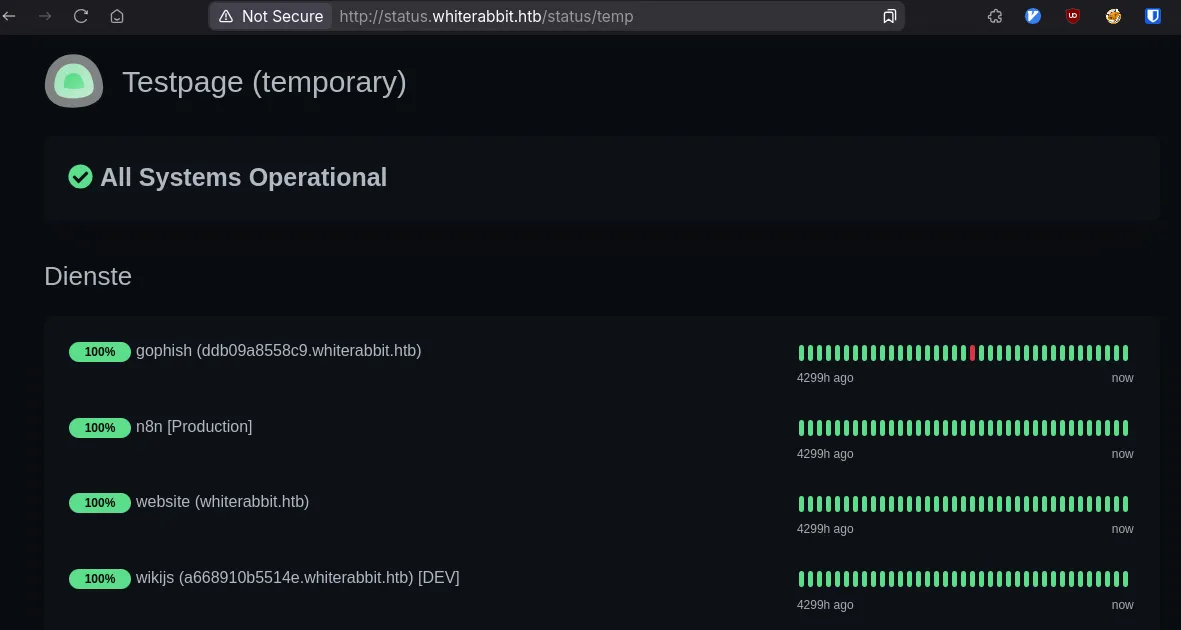Click the website (whiterabbit.htb) service entry

click(222, 502)
